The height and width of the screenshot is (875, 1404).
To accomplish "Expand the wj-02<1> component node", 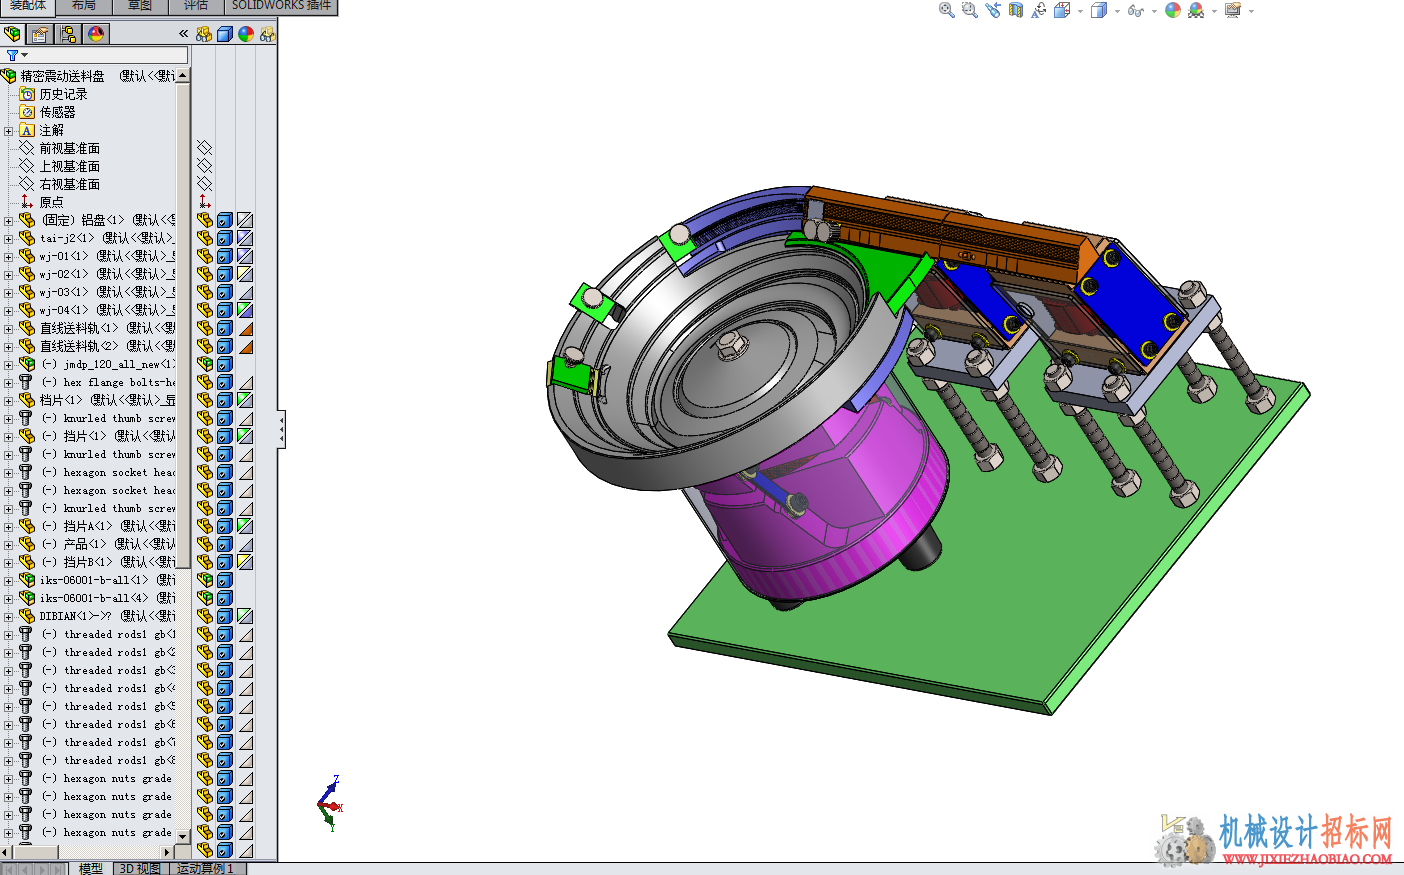I will pyautogui.click(x=9, y=274).
